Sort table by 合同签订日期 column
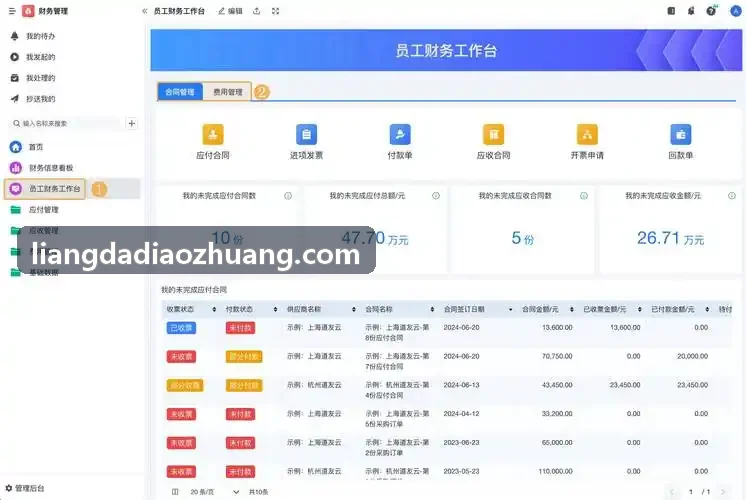This screenshot has width=746, height=500. 510,309
